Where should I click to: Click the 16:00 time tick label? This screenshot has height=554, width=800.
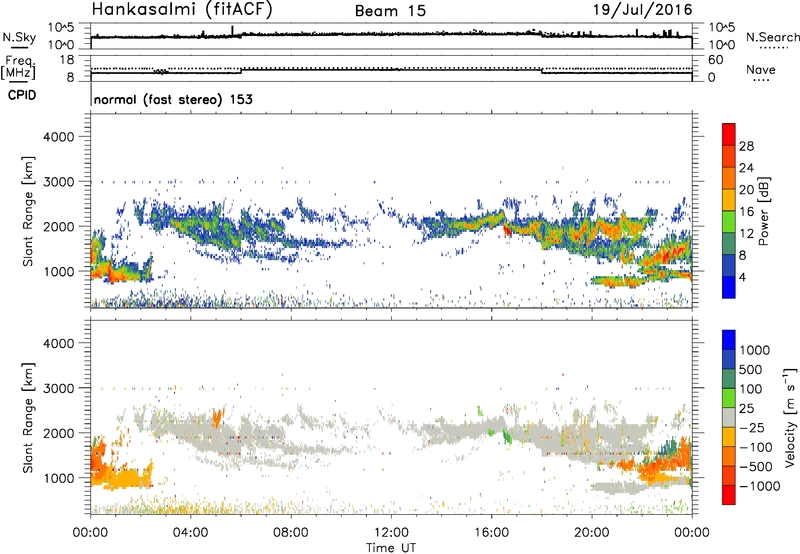coord(491,533)
